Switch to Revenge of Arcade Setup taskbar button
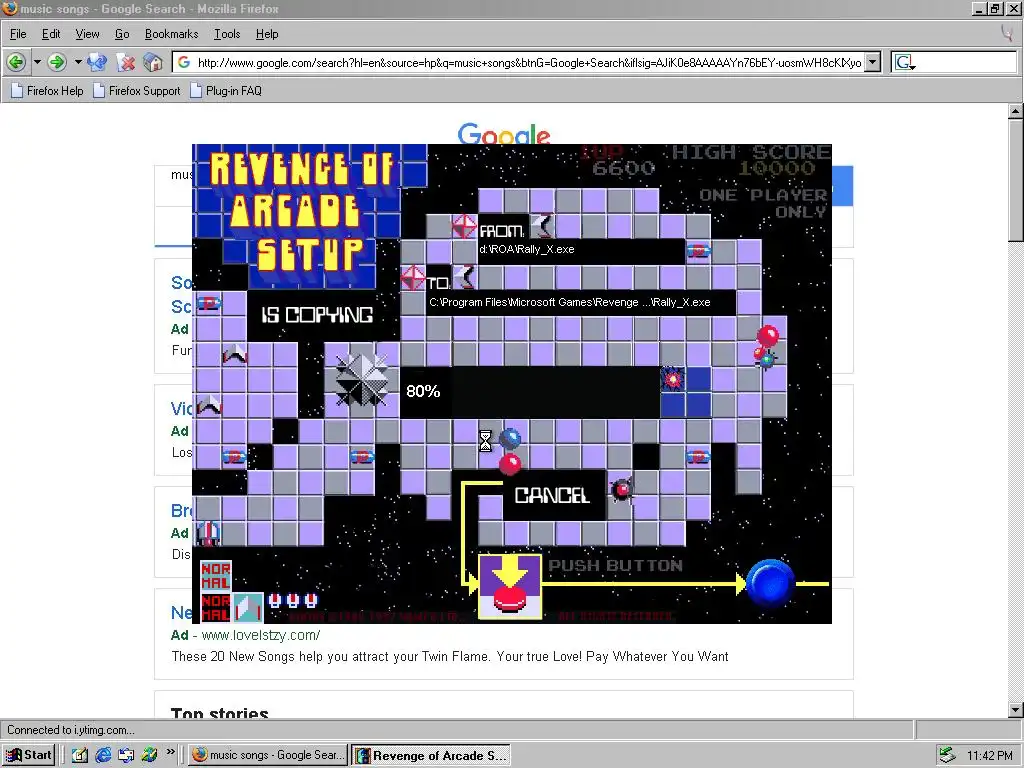Image resolution: width=1024 pixels, height=768 pixels. click(x=431, y=756)
